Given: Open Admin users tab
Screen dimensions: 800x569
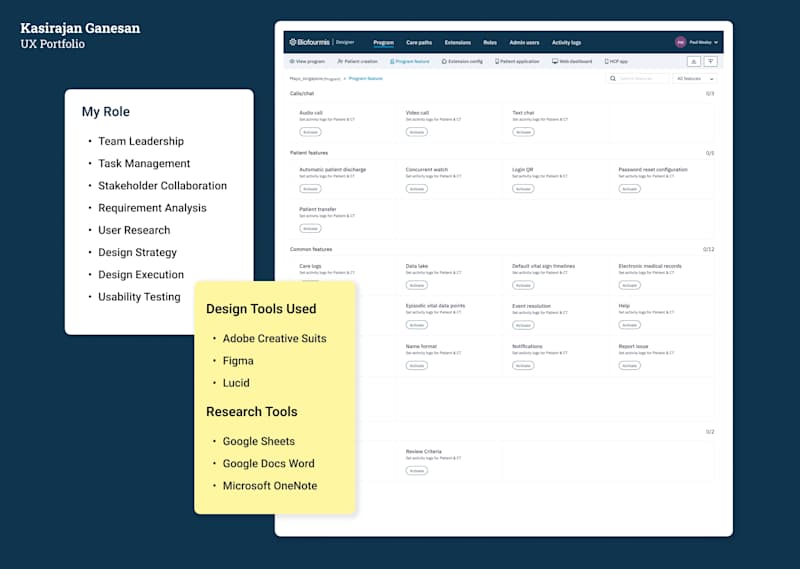Looking at the screenshot, I should point(524,42).
